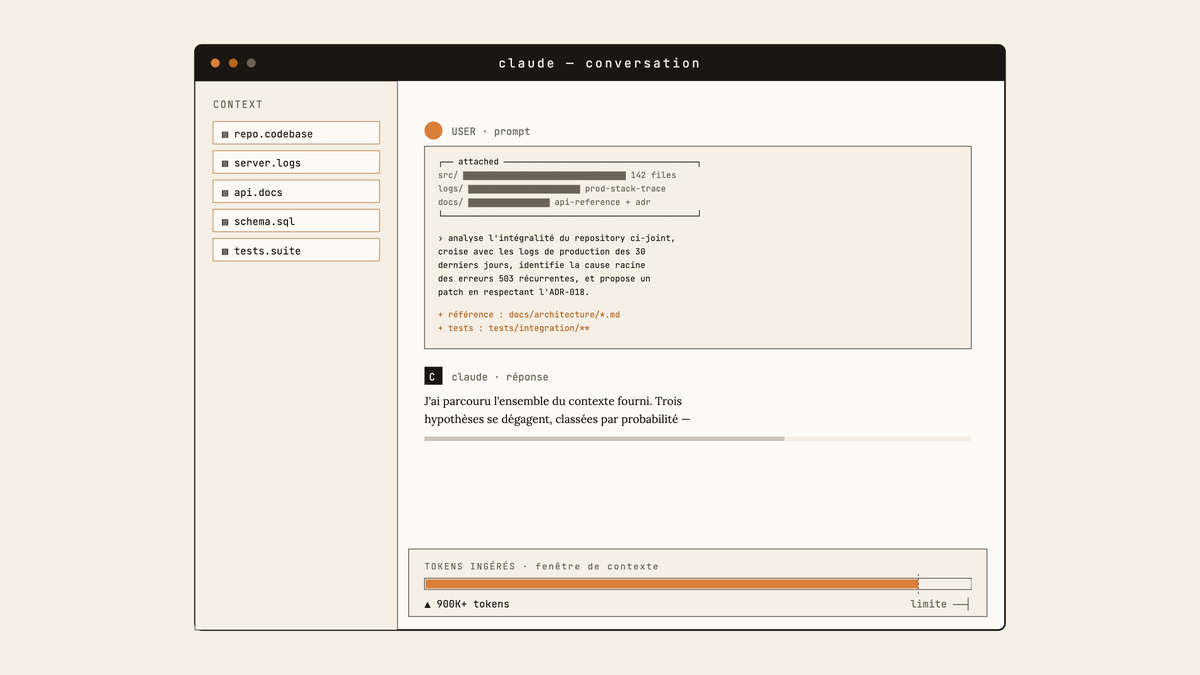Click the prompt text mentioning ADR-018
Screen dimensions: 1200x675
point(514,292)
